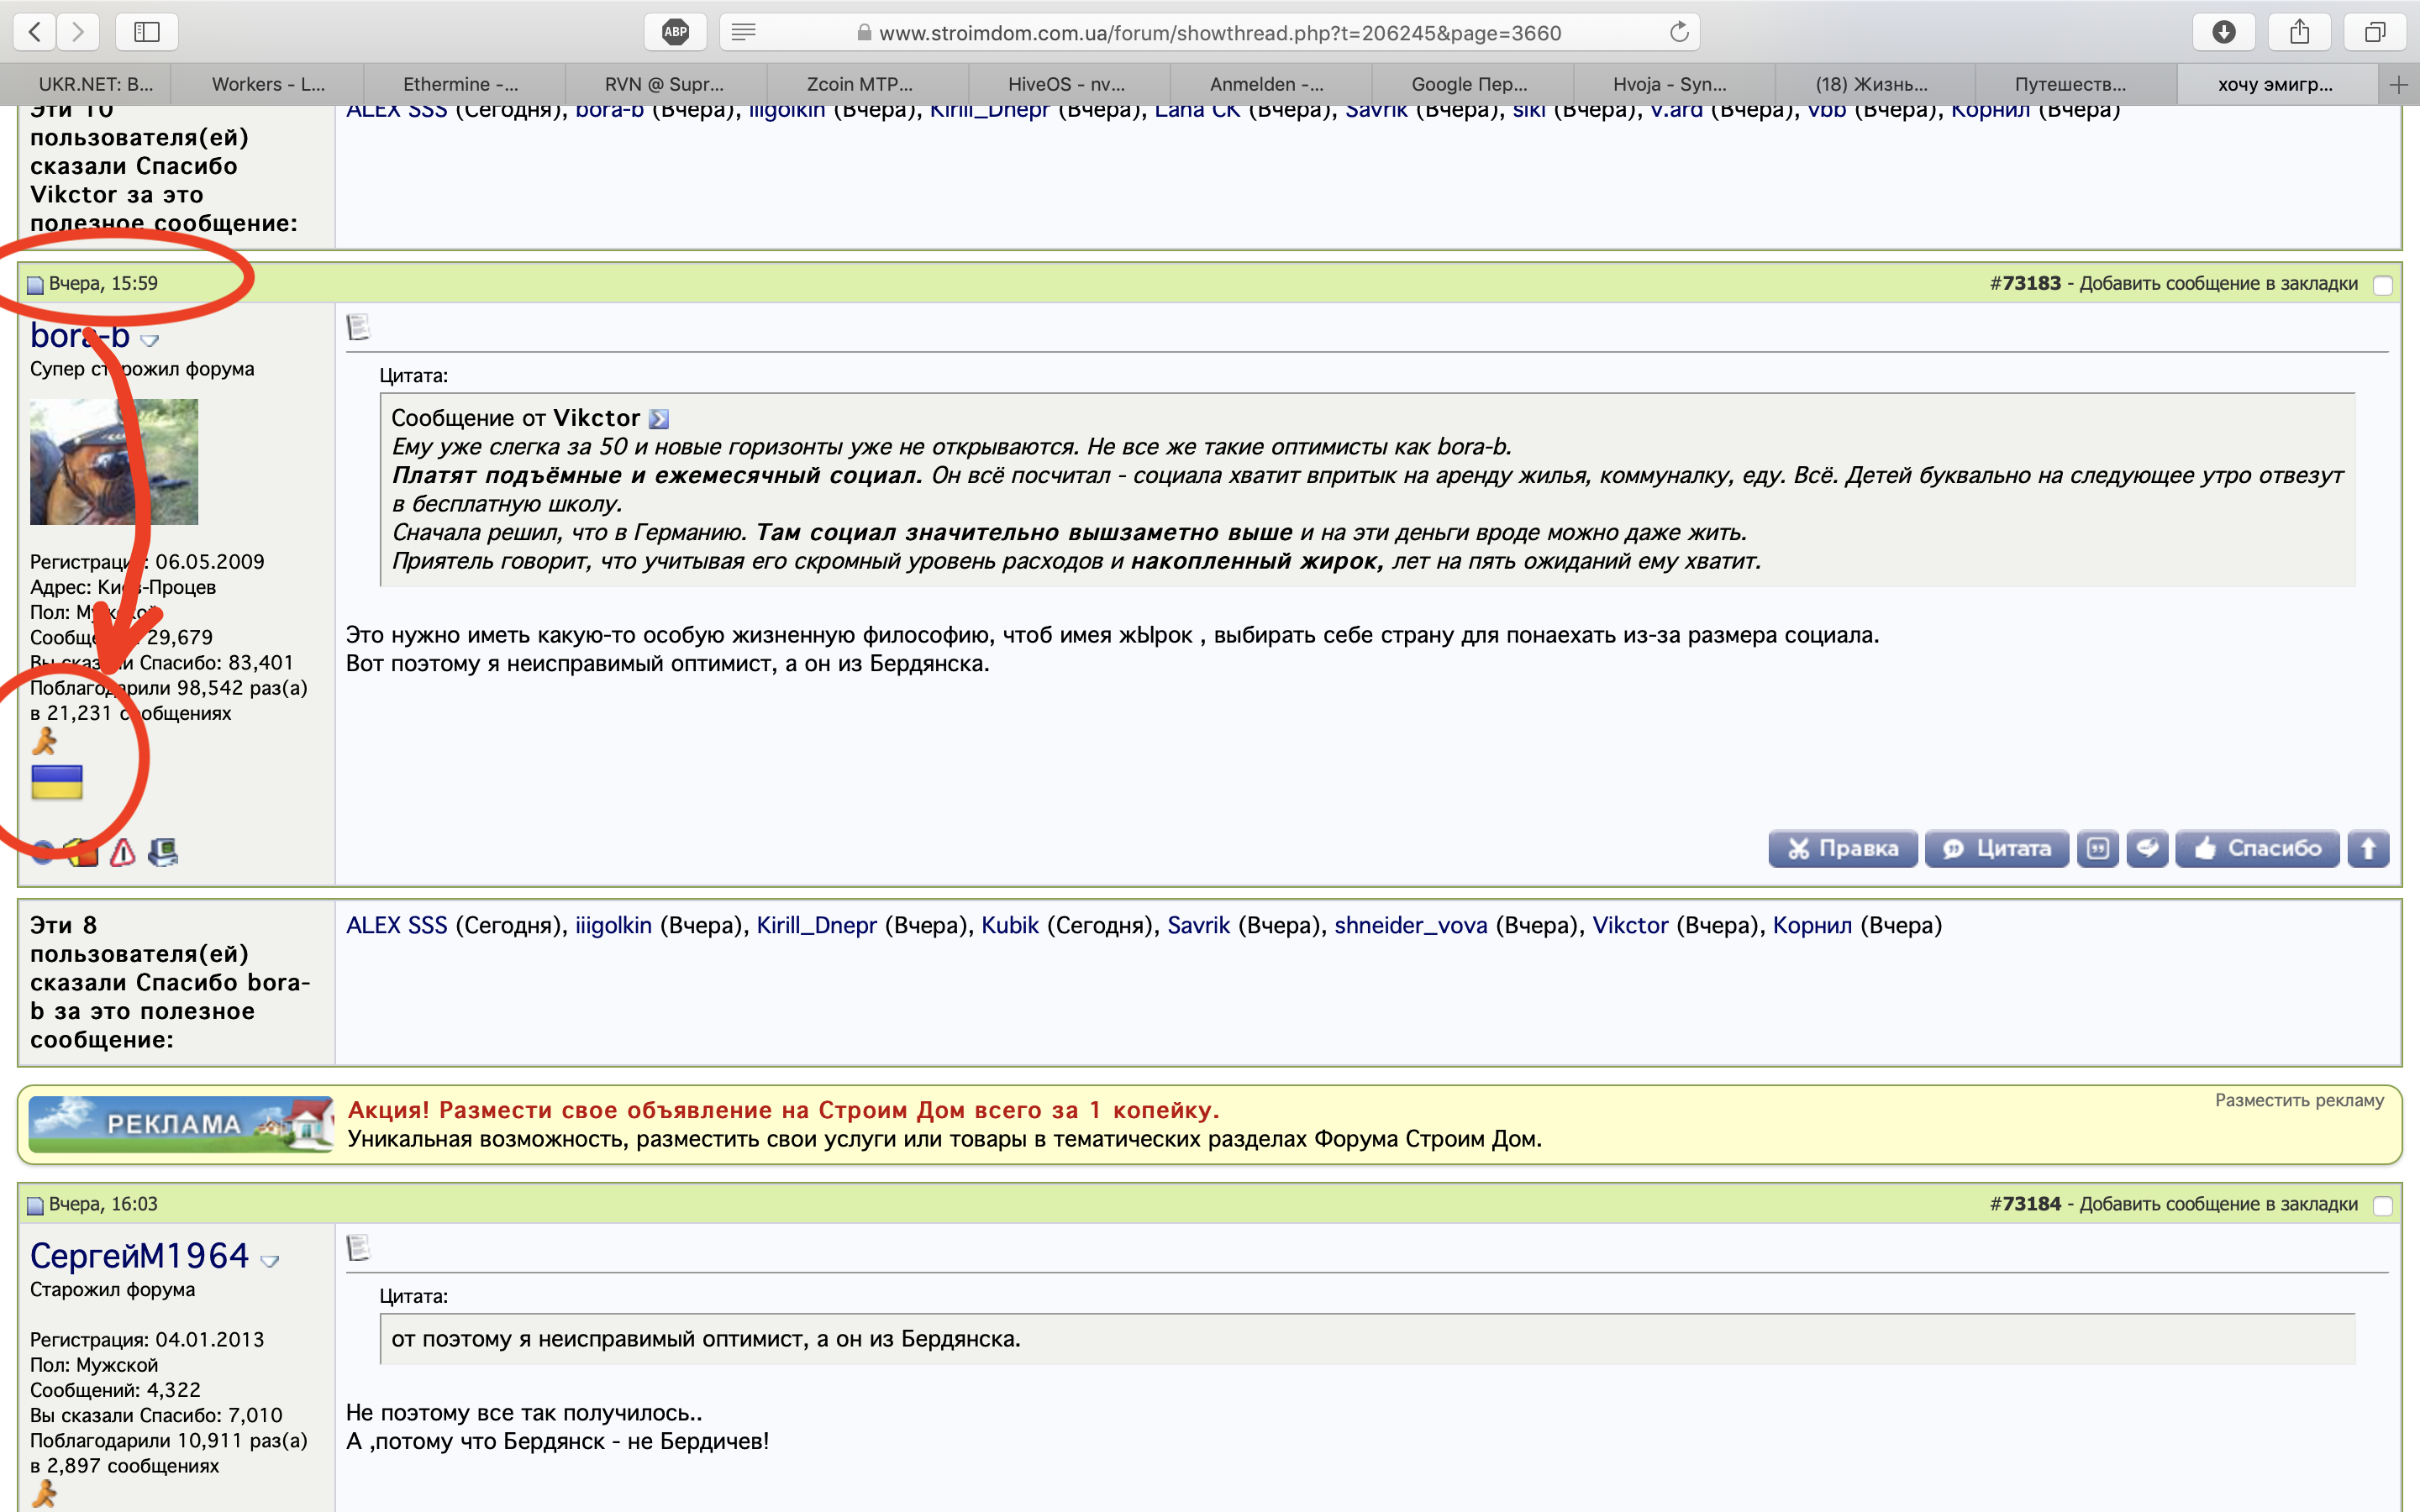Switch to the Путешеств... tab
This screenshot has height=1512, width=2420.
click(x=2070, y=85)
